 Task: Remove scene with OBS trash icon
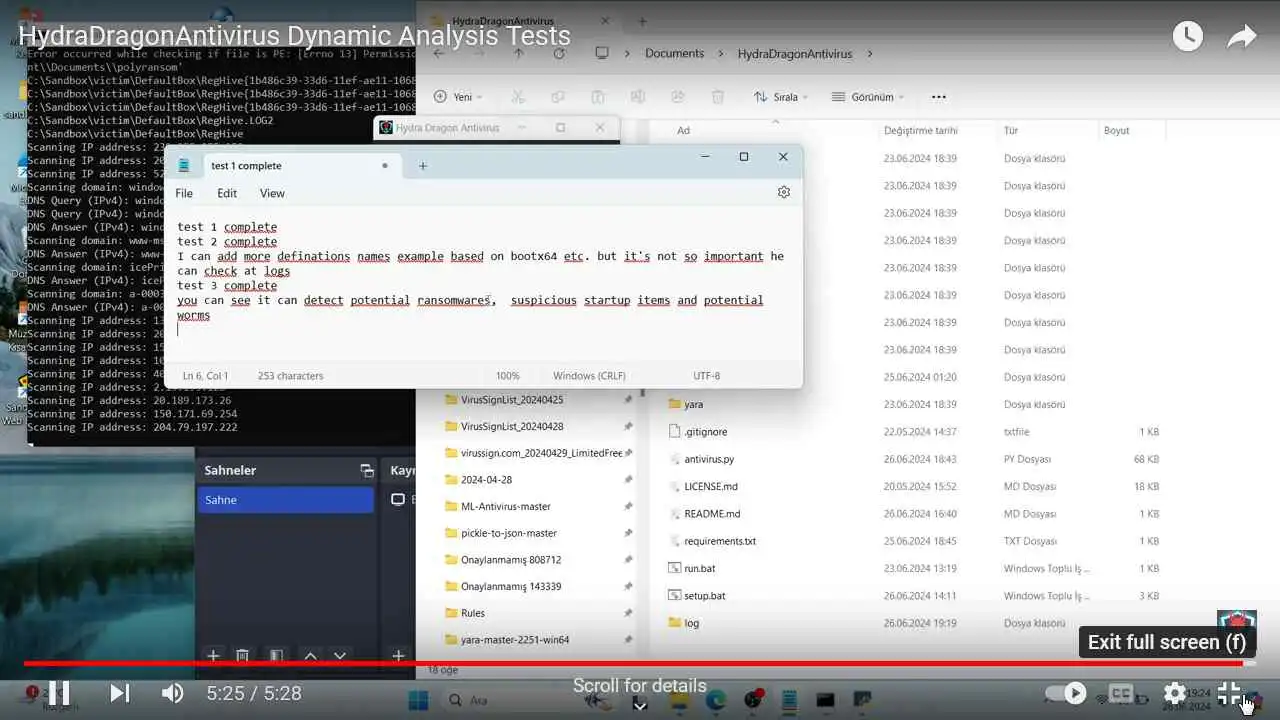(242, 656)
